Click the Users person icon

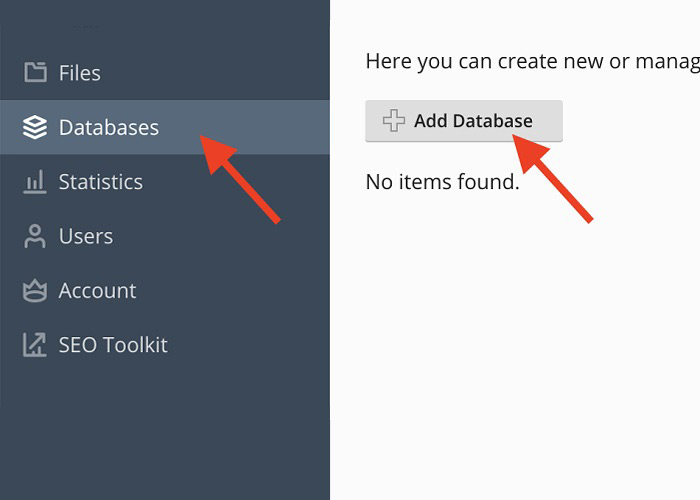(x=35, y=237)
